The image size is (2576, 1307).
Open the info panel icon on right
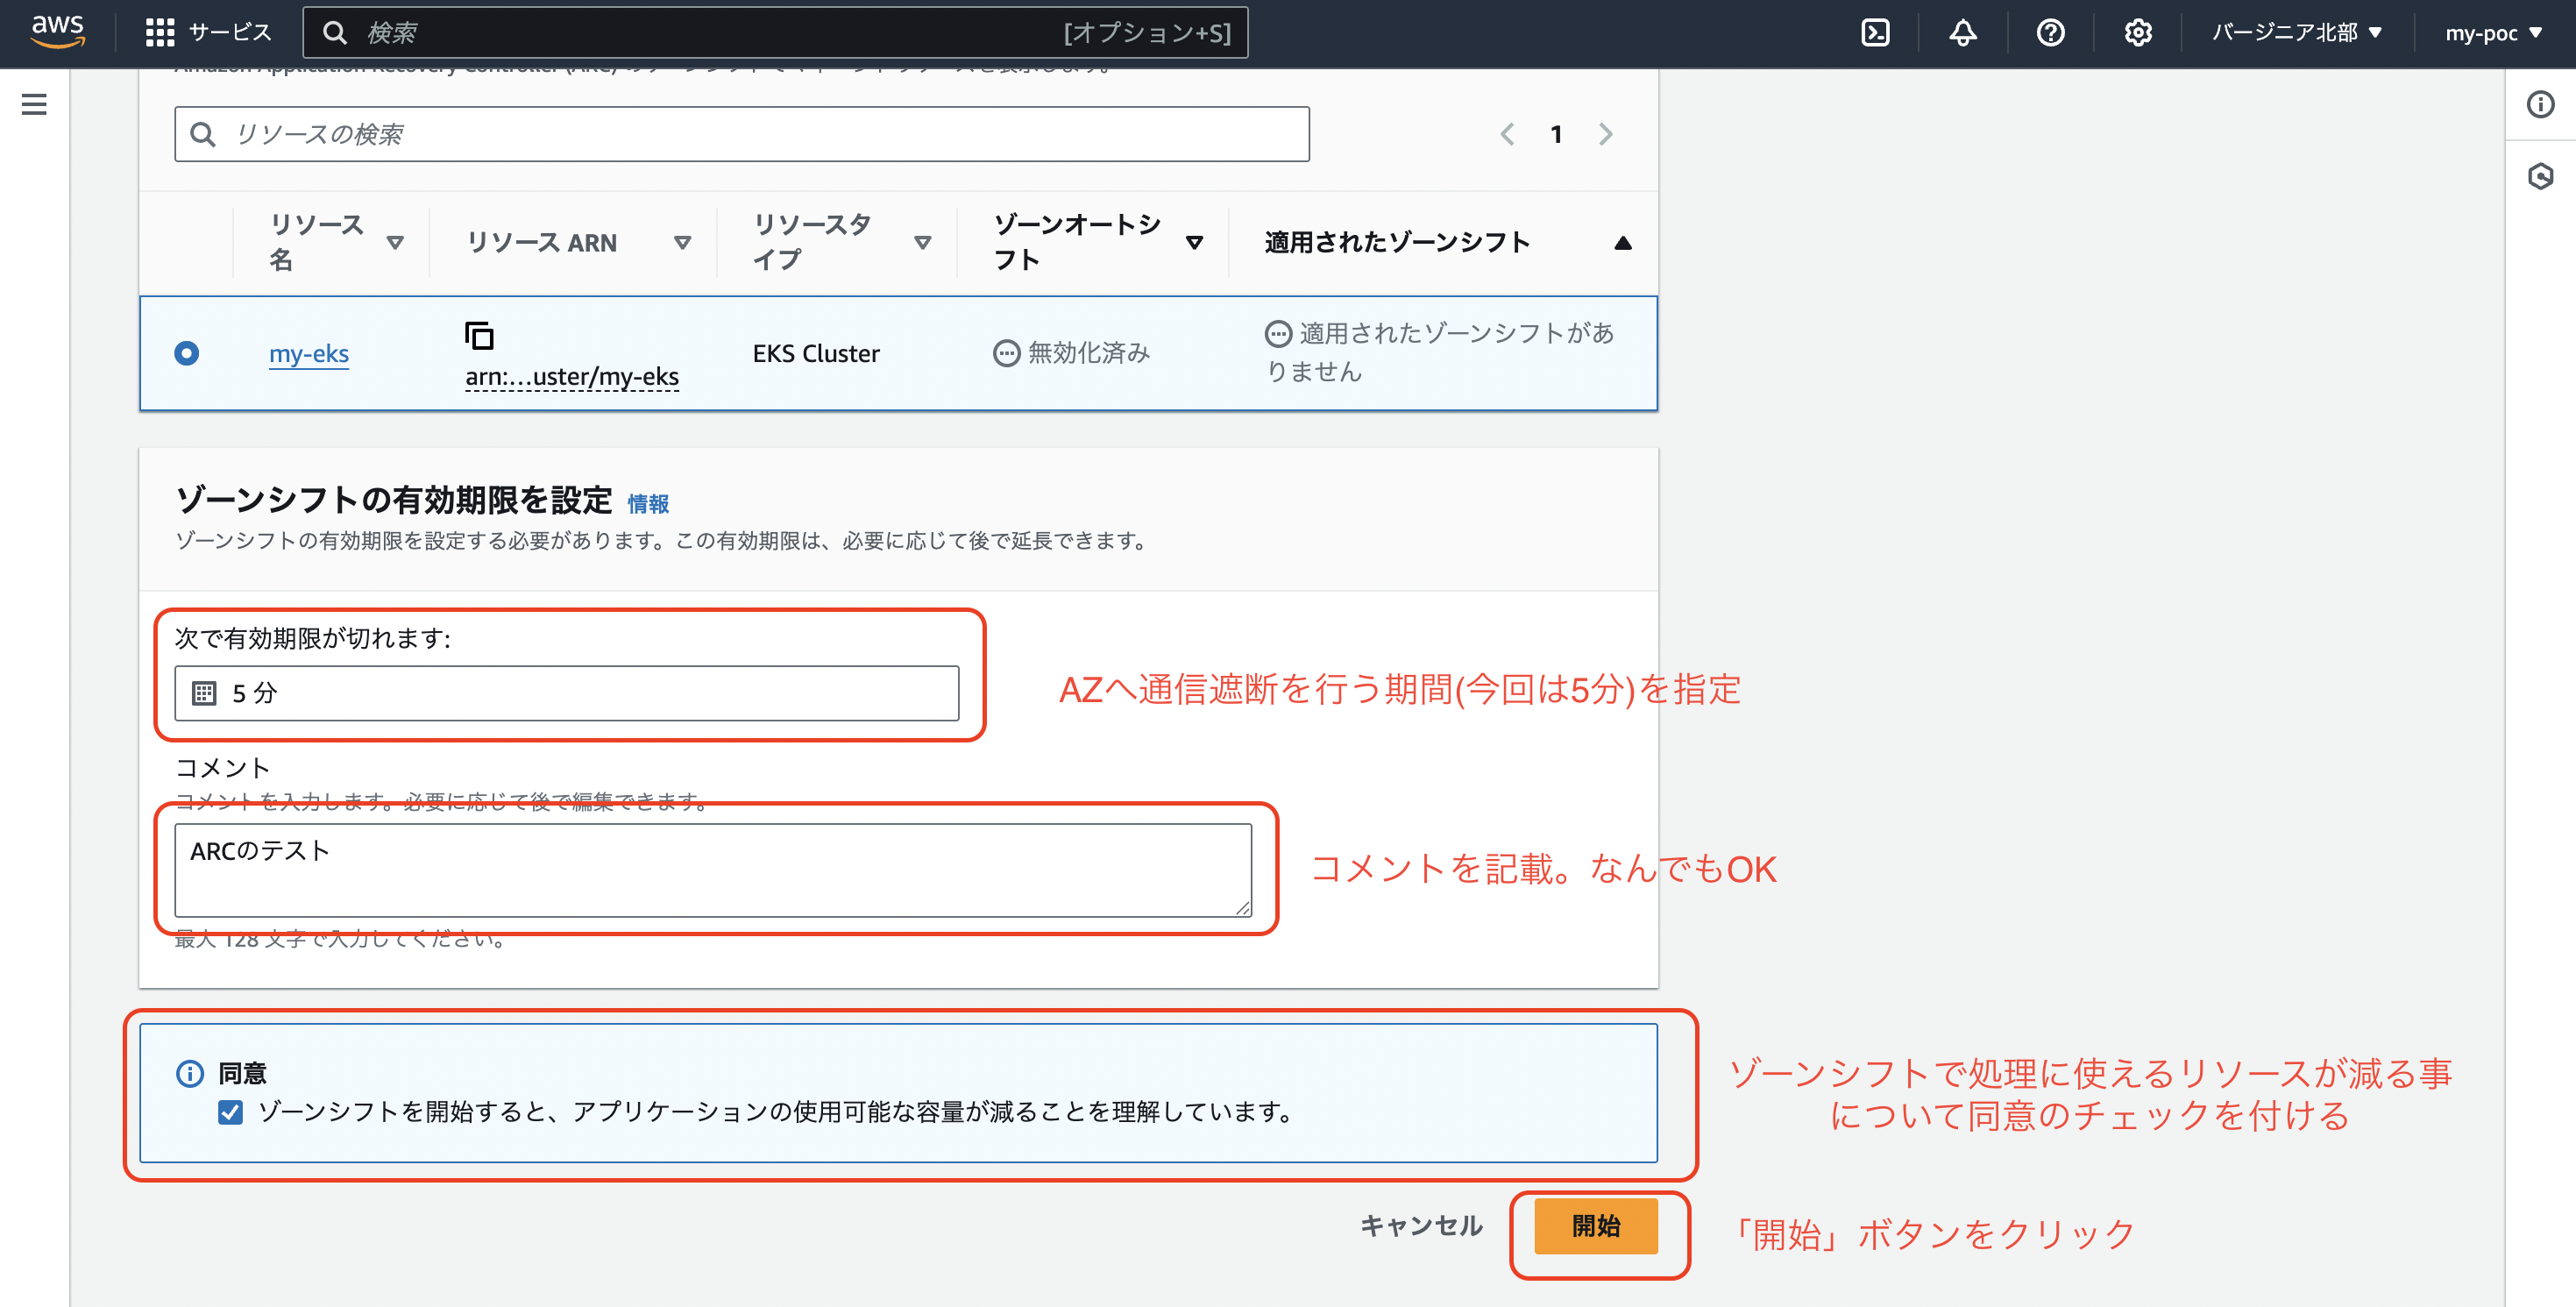2540,104
